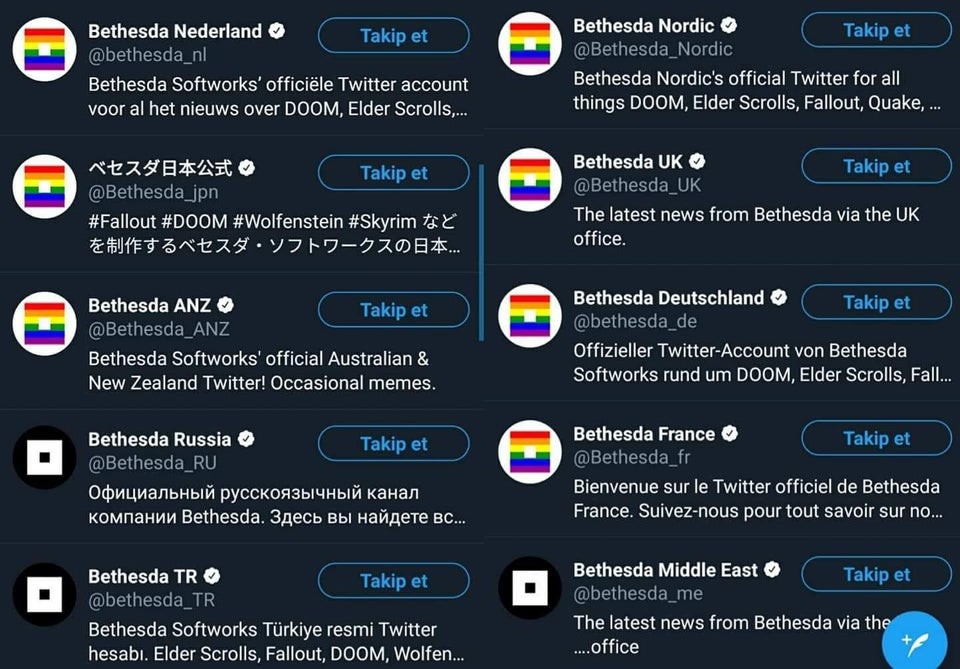Follow the @Bethesda_jpn account
The width and height of the screenshot is (960, 669).
394,173
